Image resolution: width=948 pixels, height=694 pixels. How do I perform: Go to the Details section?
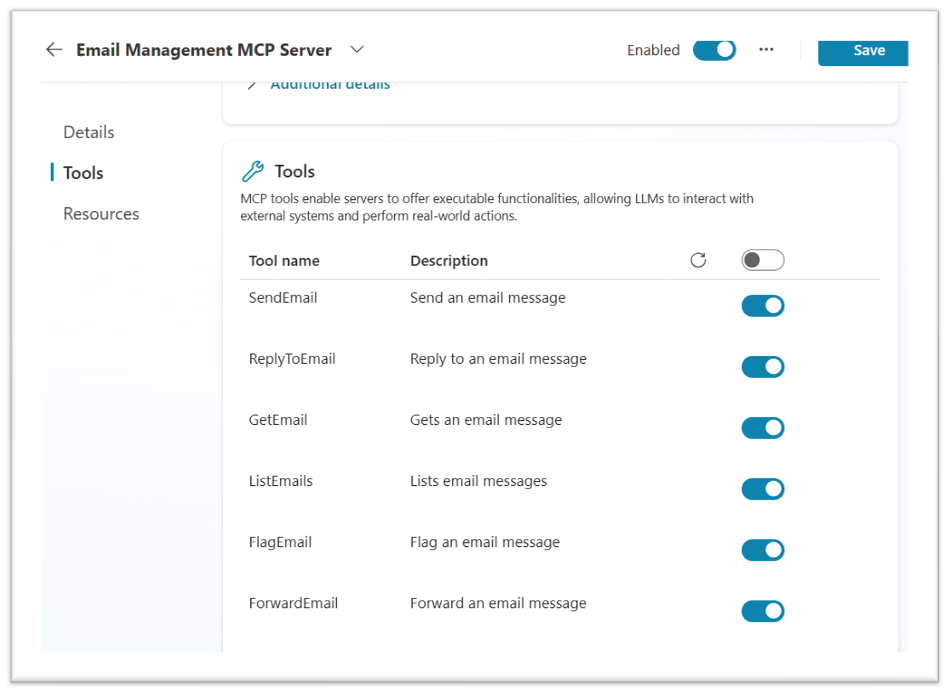[x=89, y=132]
